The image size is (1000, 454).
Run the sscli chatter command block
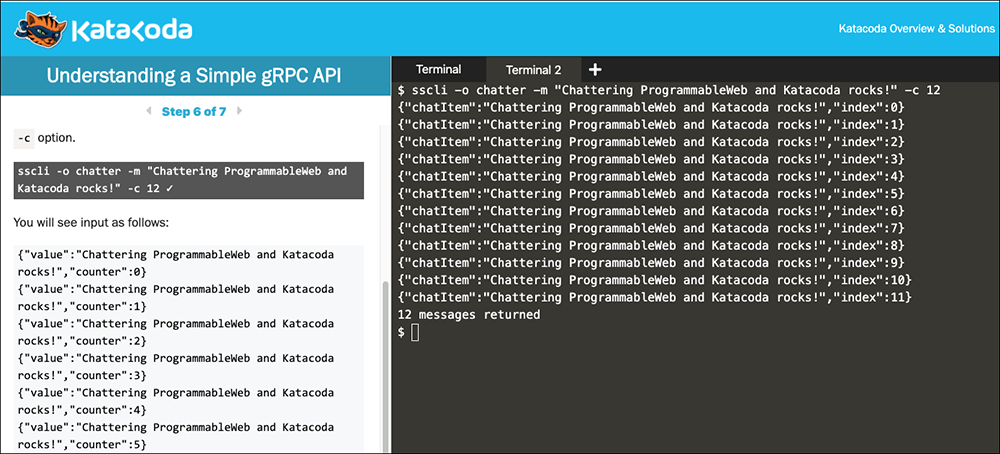189,180
